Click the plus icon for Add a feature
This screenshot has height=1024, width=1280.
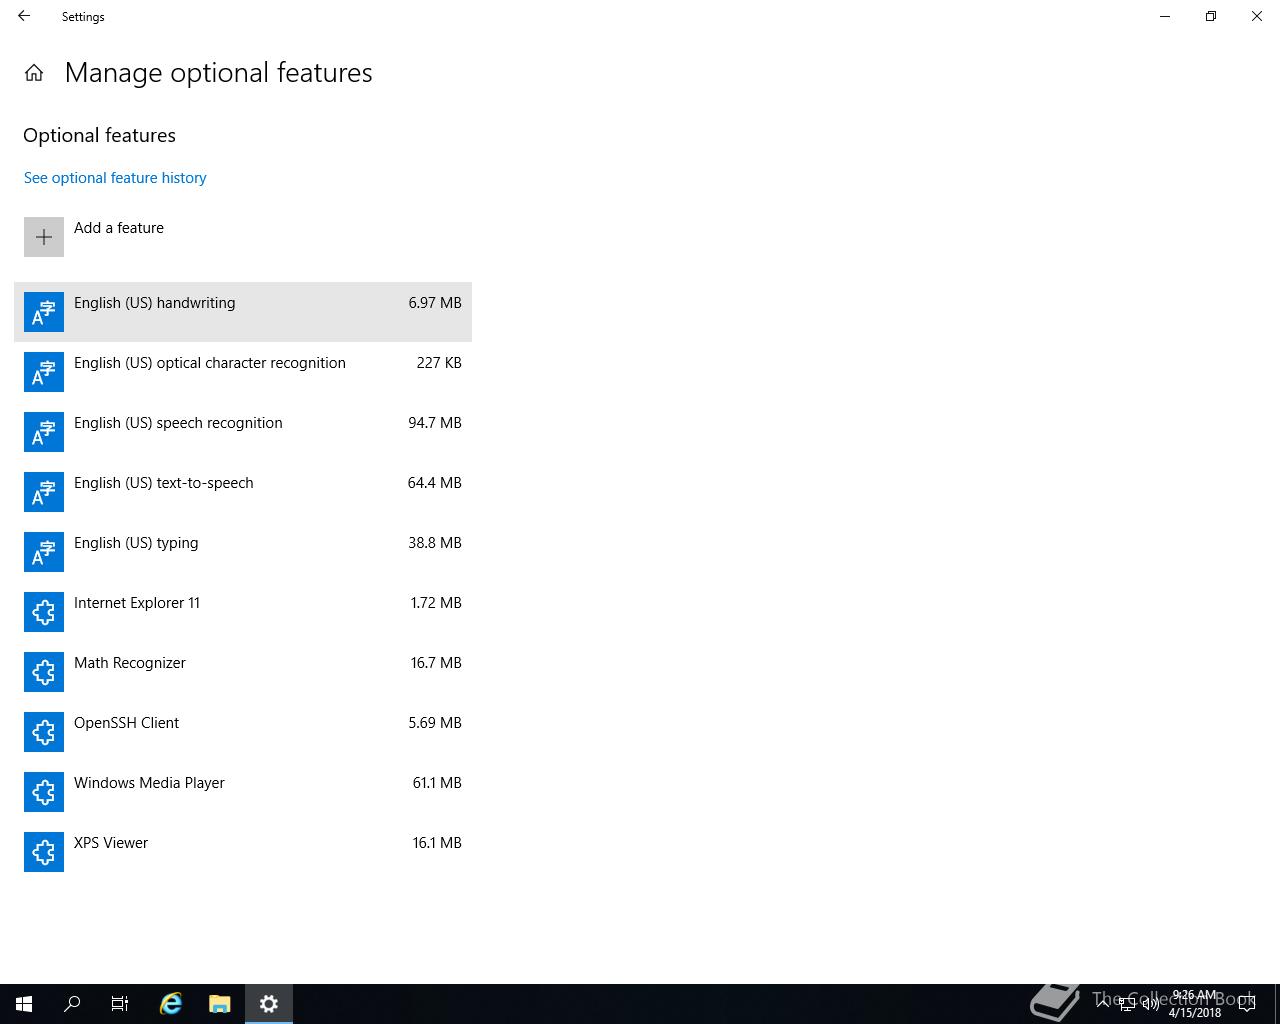pos(44,237)
